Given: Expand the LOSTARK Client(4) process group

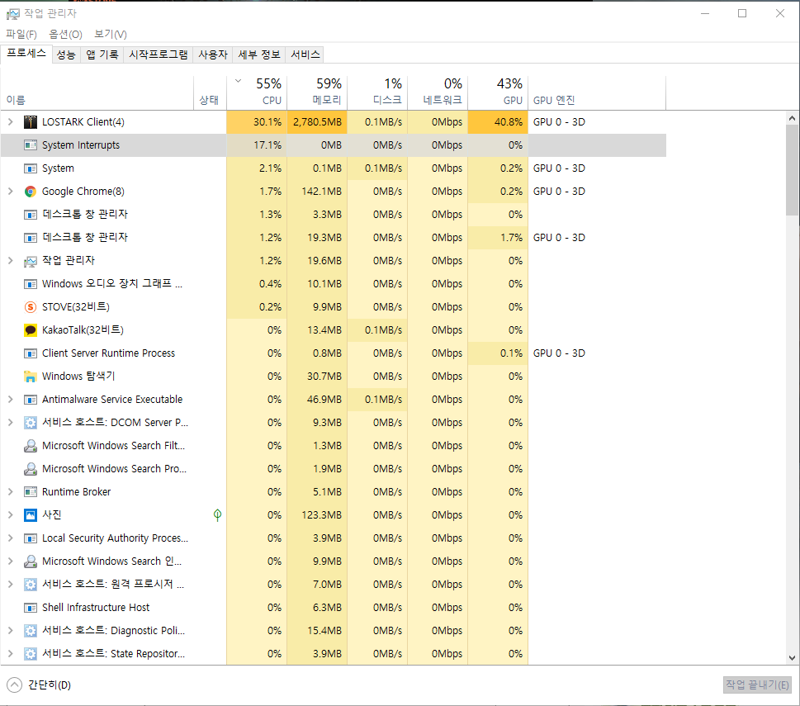Looking at the screenshot, I should click(x=10, y=122).
